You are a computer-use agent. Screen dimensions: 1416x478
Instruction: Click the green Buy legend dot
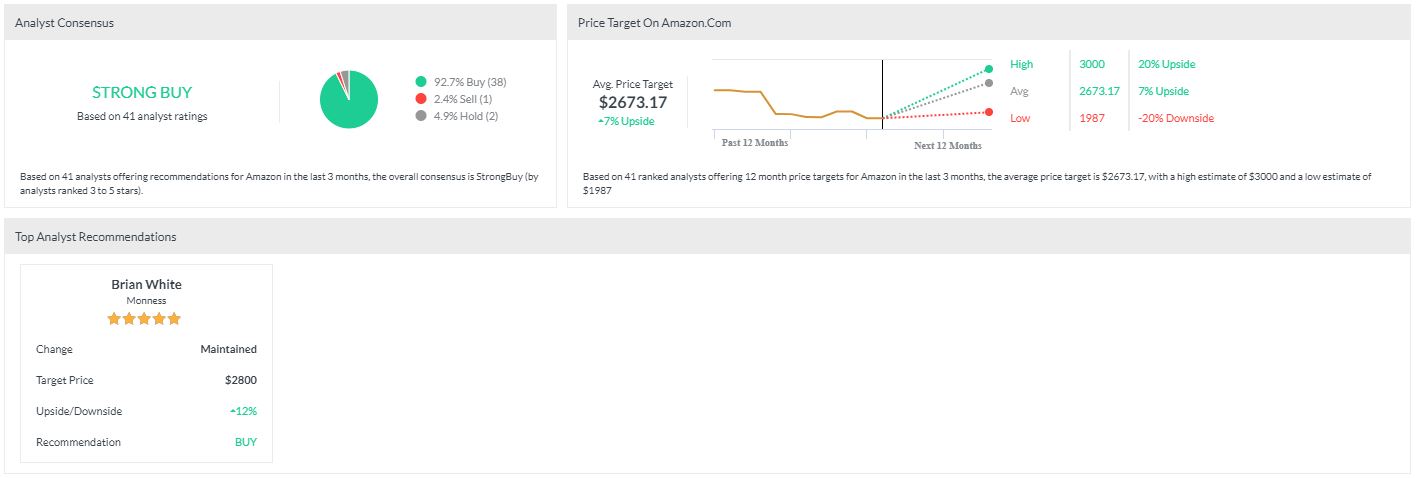pyautogui.click(x=421, y=81)
